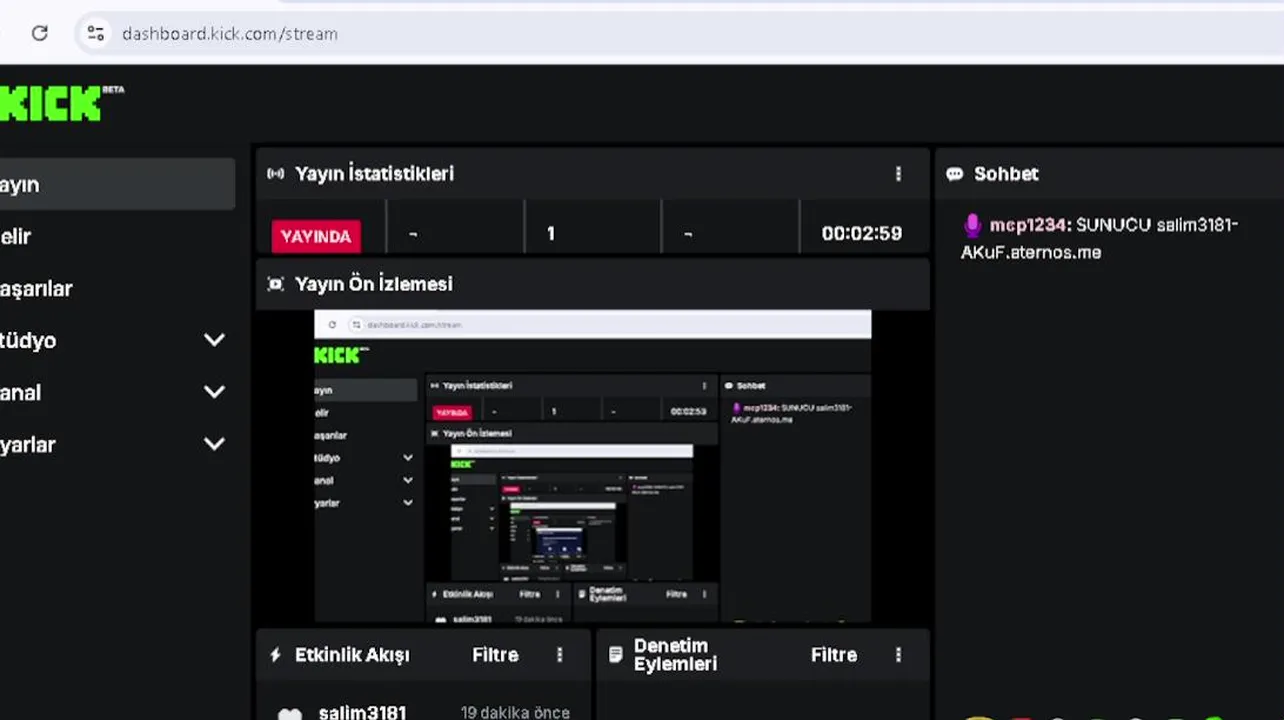Expand the Kanal submenu chevron

point(214,392)
